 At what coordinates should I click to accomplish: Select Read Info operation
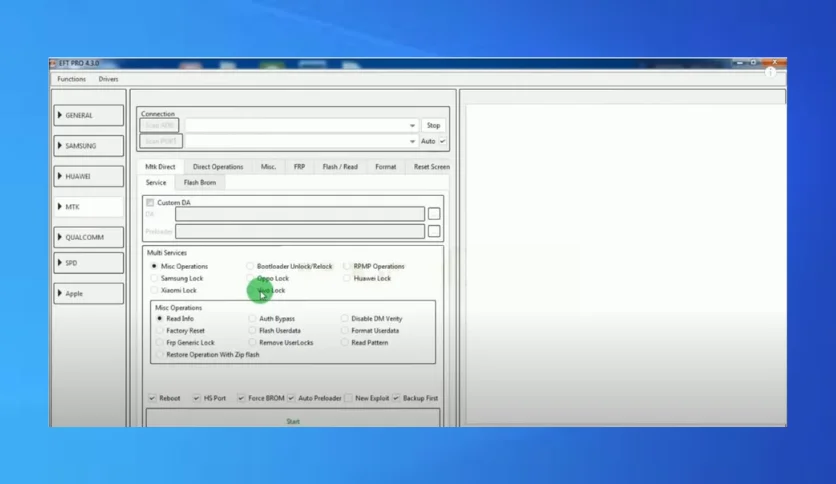pyautogui.click(x=159, y=319)
